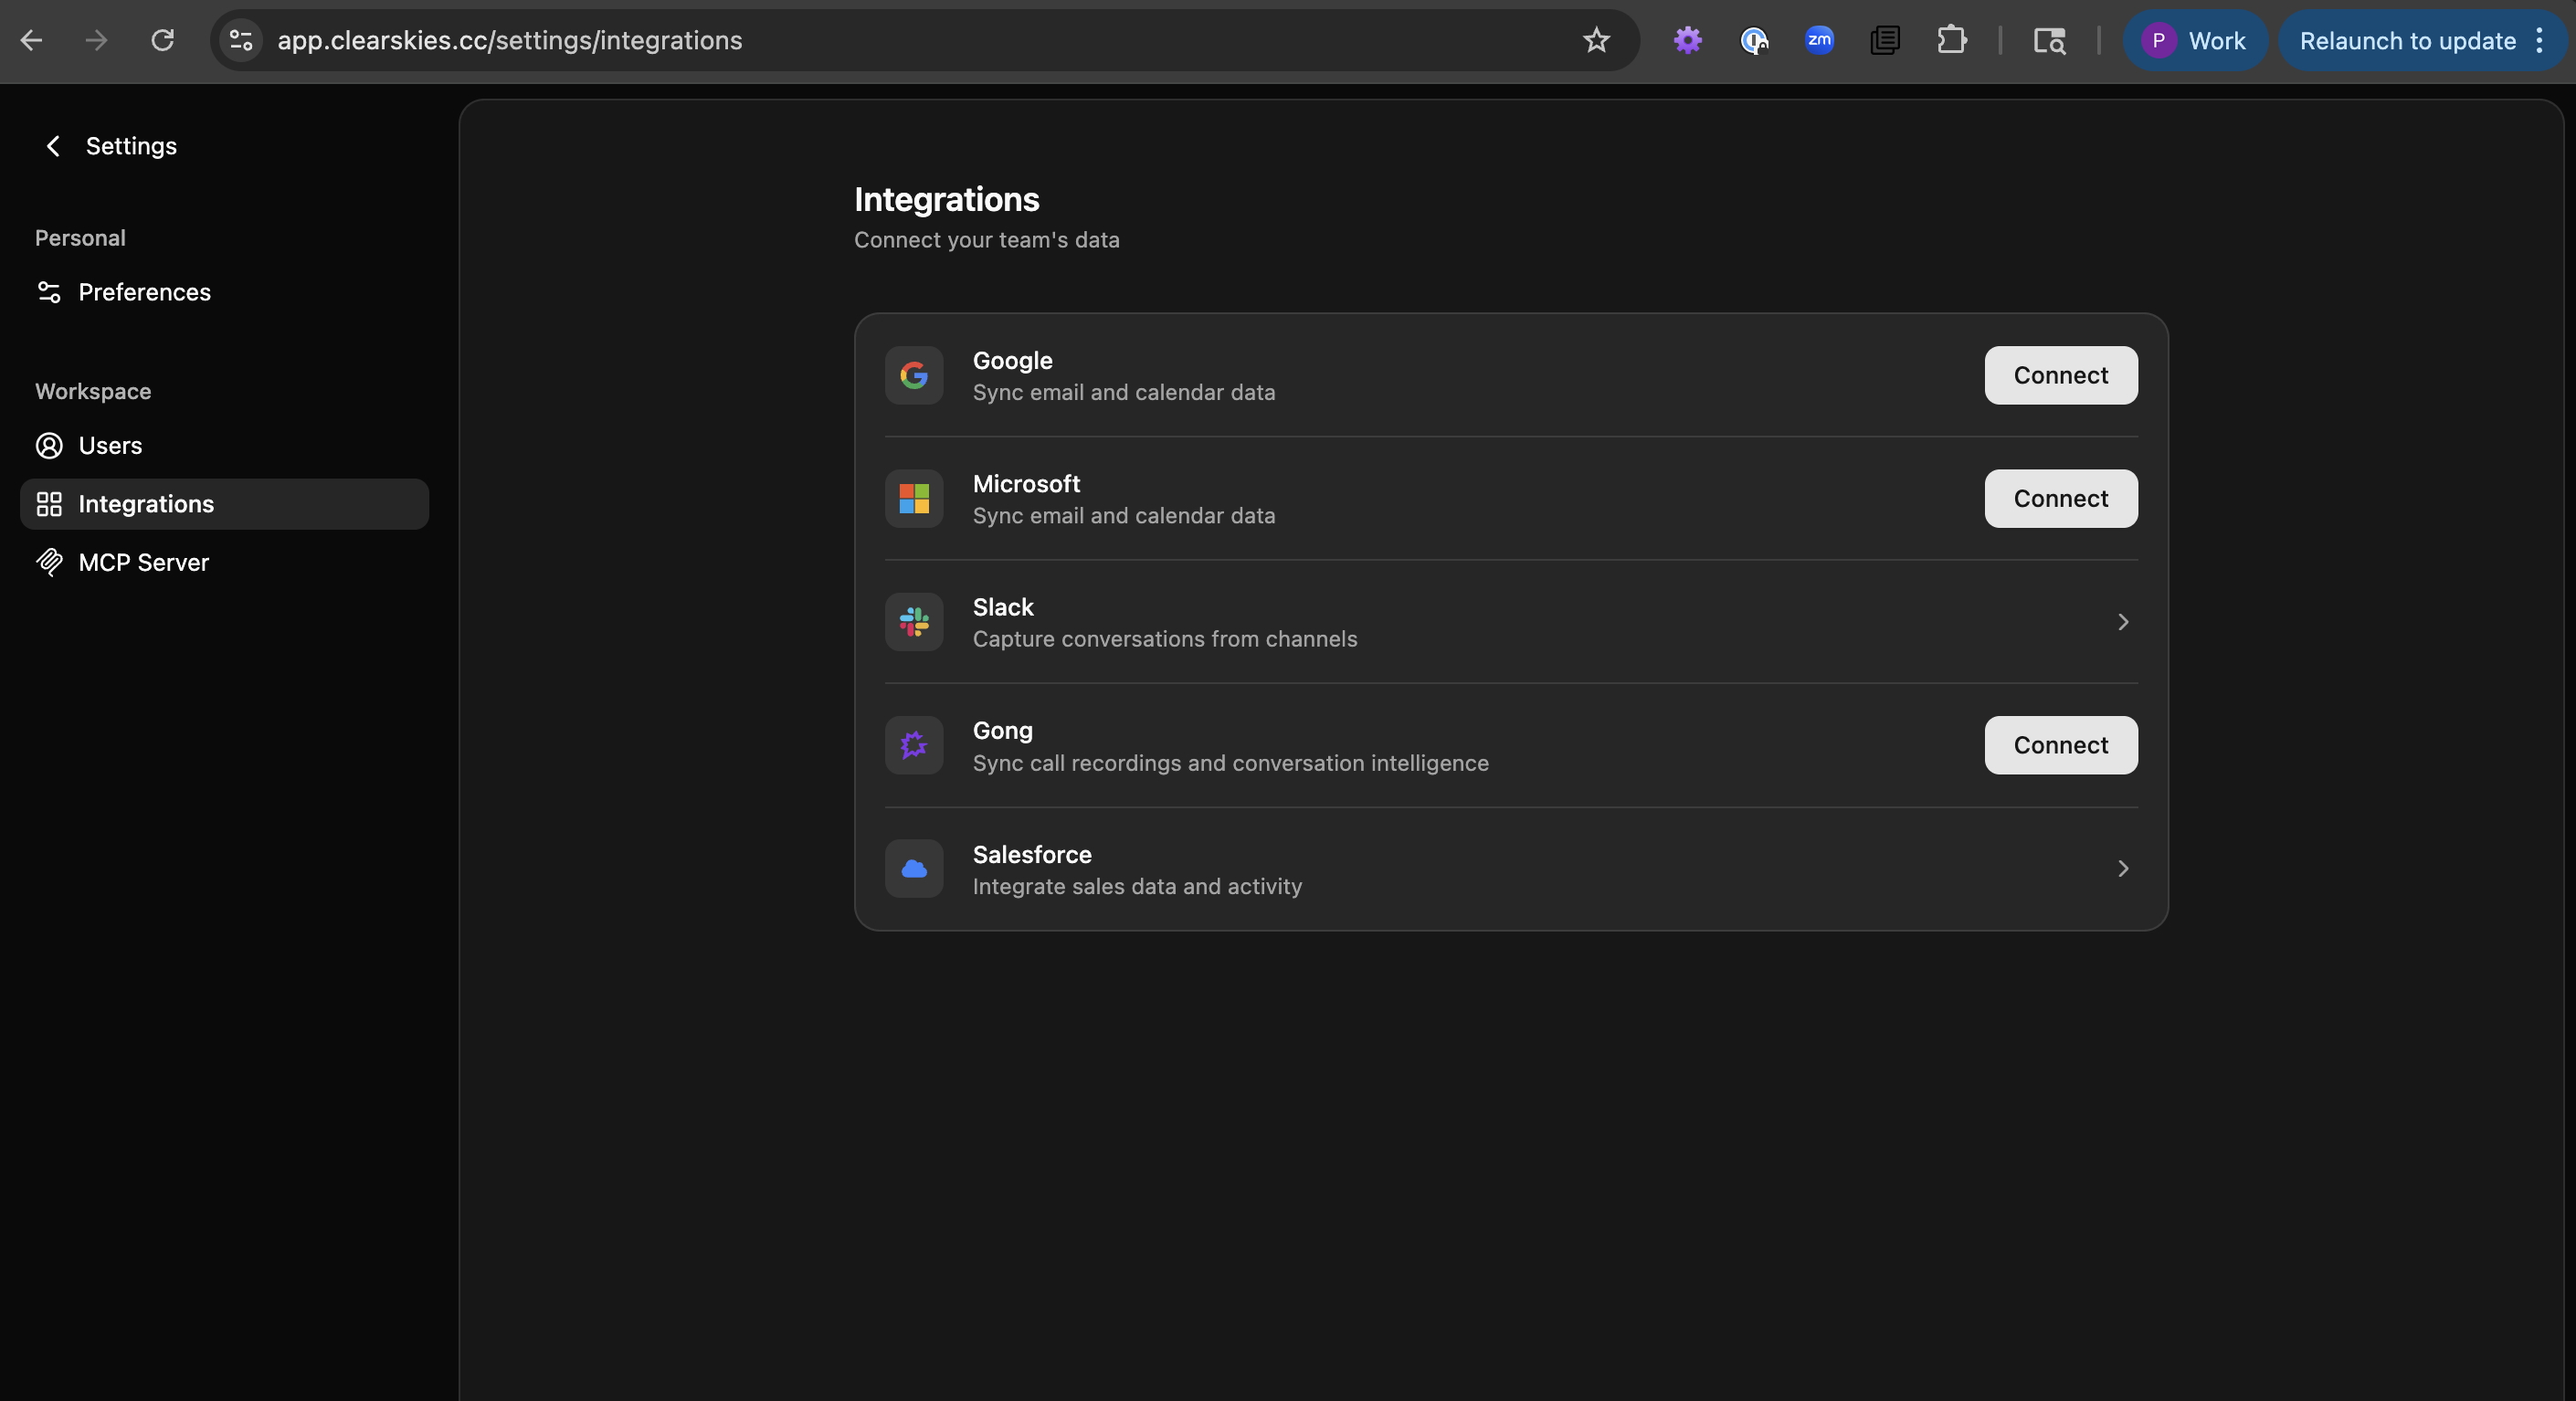Expand the Slack integration chevron
Screen dimensions: 2576x1401
coord(2122,622)
